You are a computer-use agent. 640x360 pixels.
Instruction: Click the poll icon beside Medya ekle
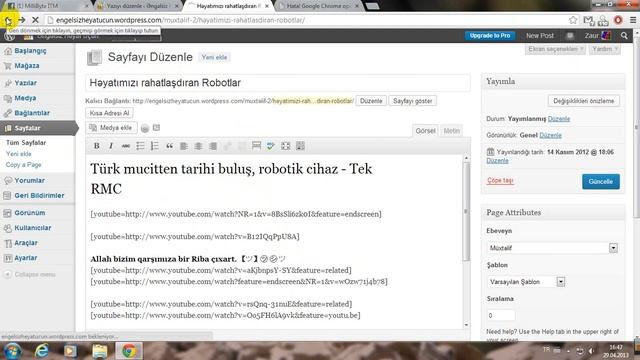point(145,128)
